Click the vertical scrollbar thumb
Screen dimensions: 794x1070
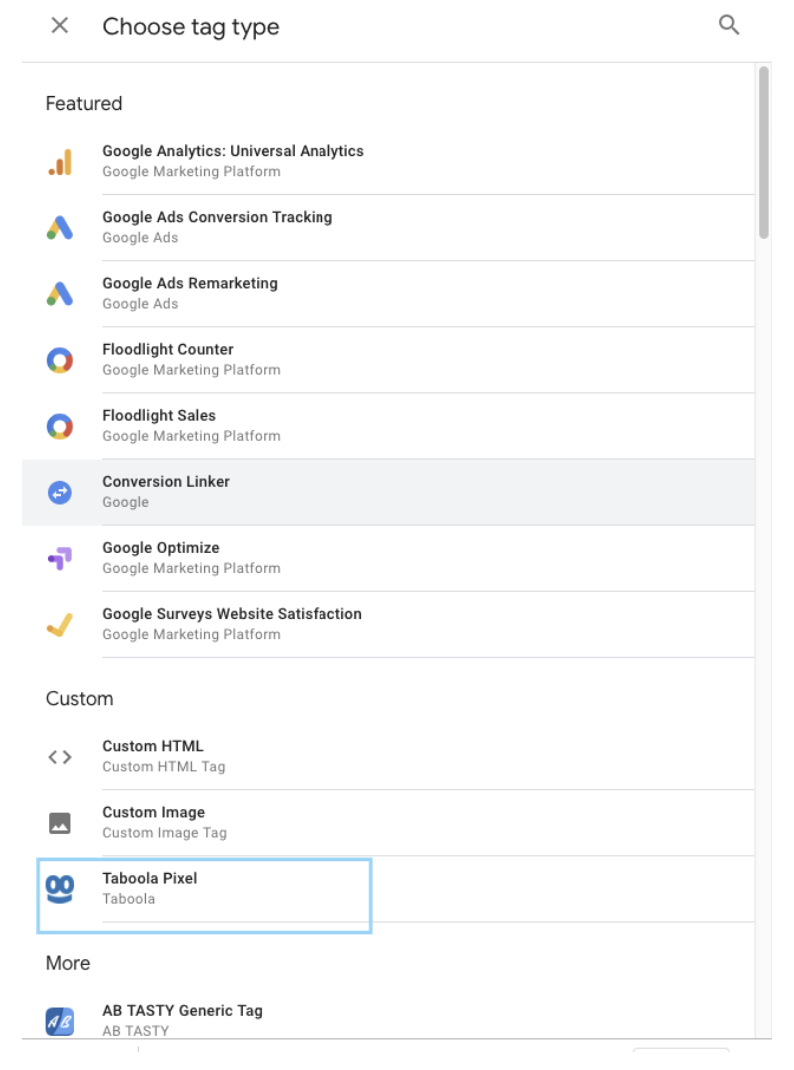764,153
